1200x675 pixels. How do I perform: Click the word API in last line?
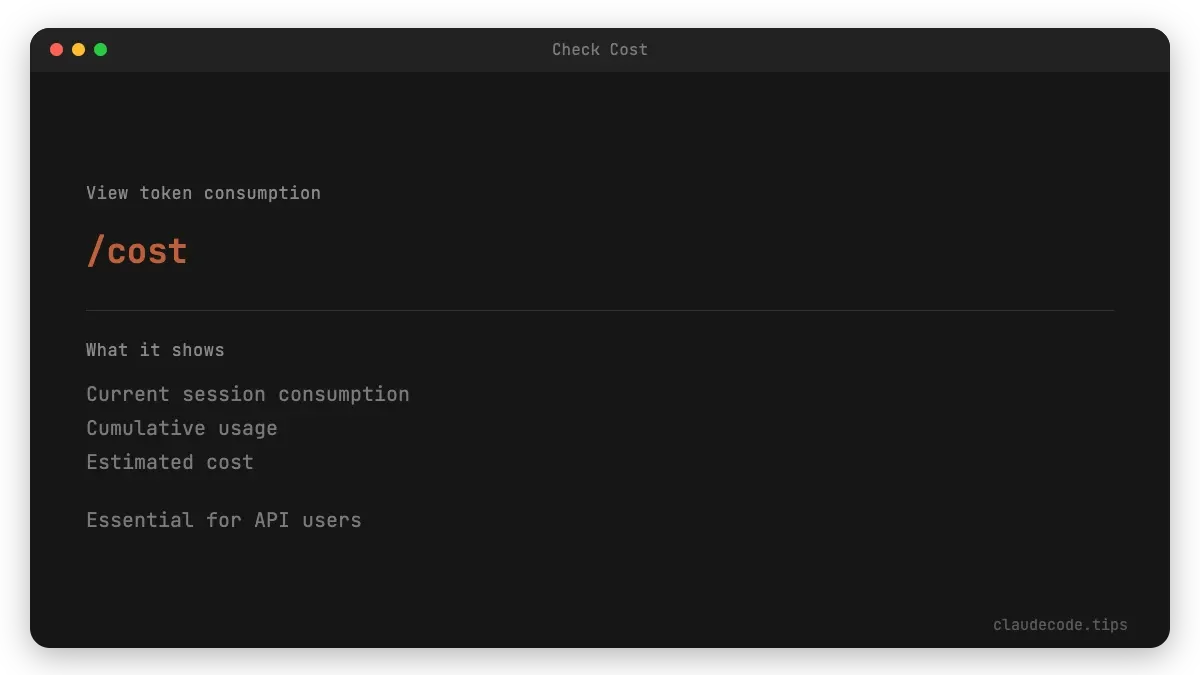(x=270, y=520)
